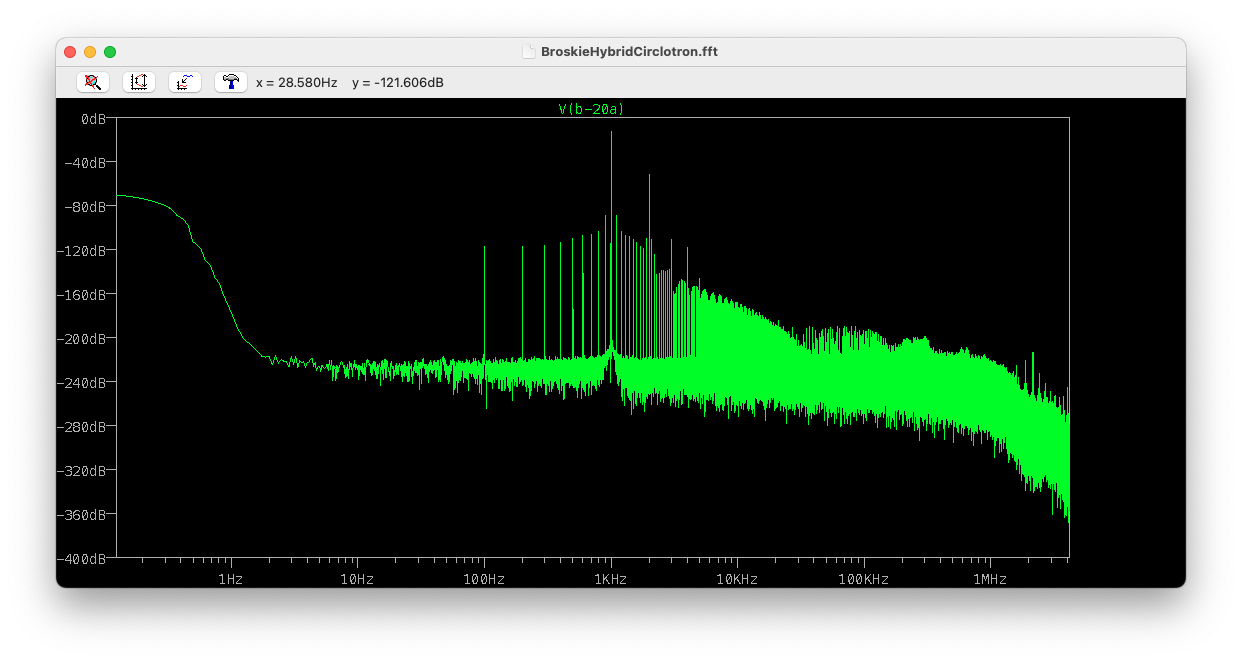1242x662 pixels.
Task: Click the 100KHz frequency axis label
Action: (864, 580)
